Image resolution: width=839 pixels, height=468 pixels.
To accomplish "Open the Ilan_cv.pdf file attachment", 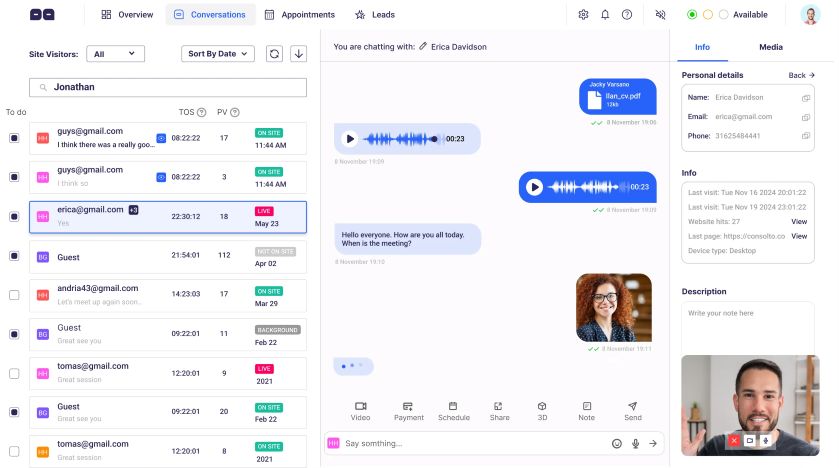I will 617,96.
